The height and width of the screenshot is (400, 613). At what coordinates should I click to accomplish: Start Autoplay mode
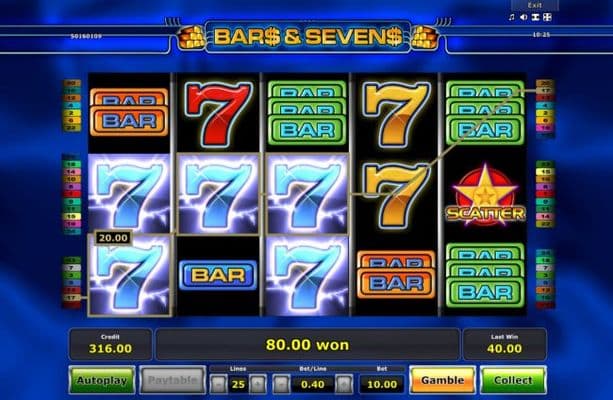[x=102, y=380]
